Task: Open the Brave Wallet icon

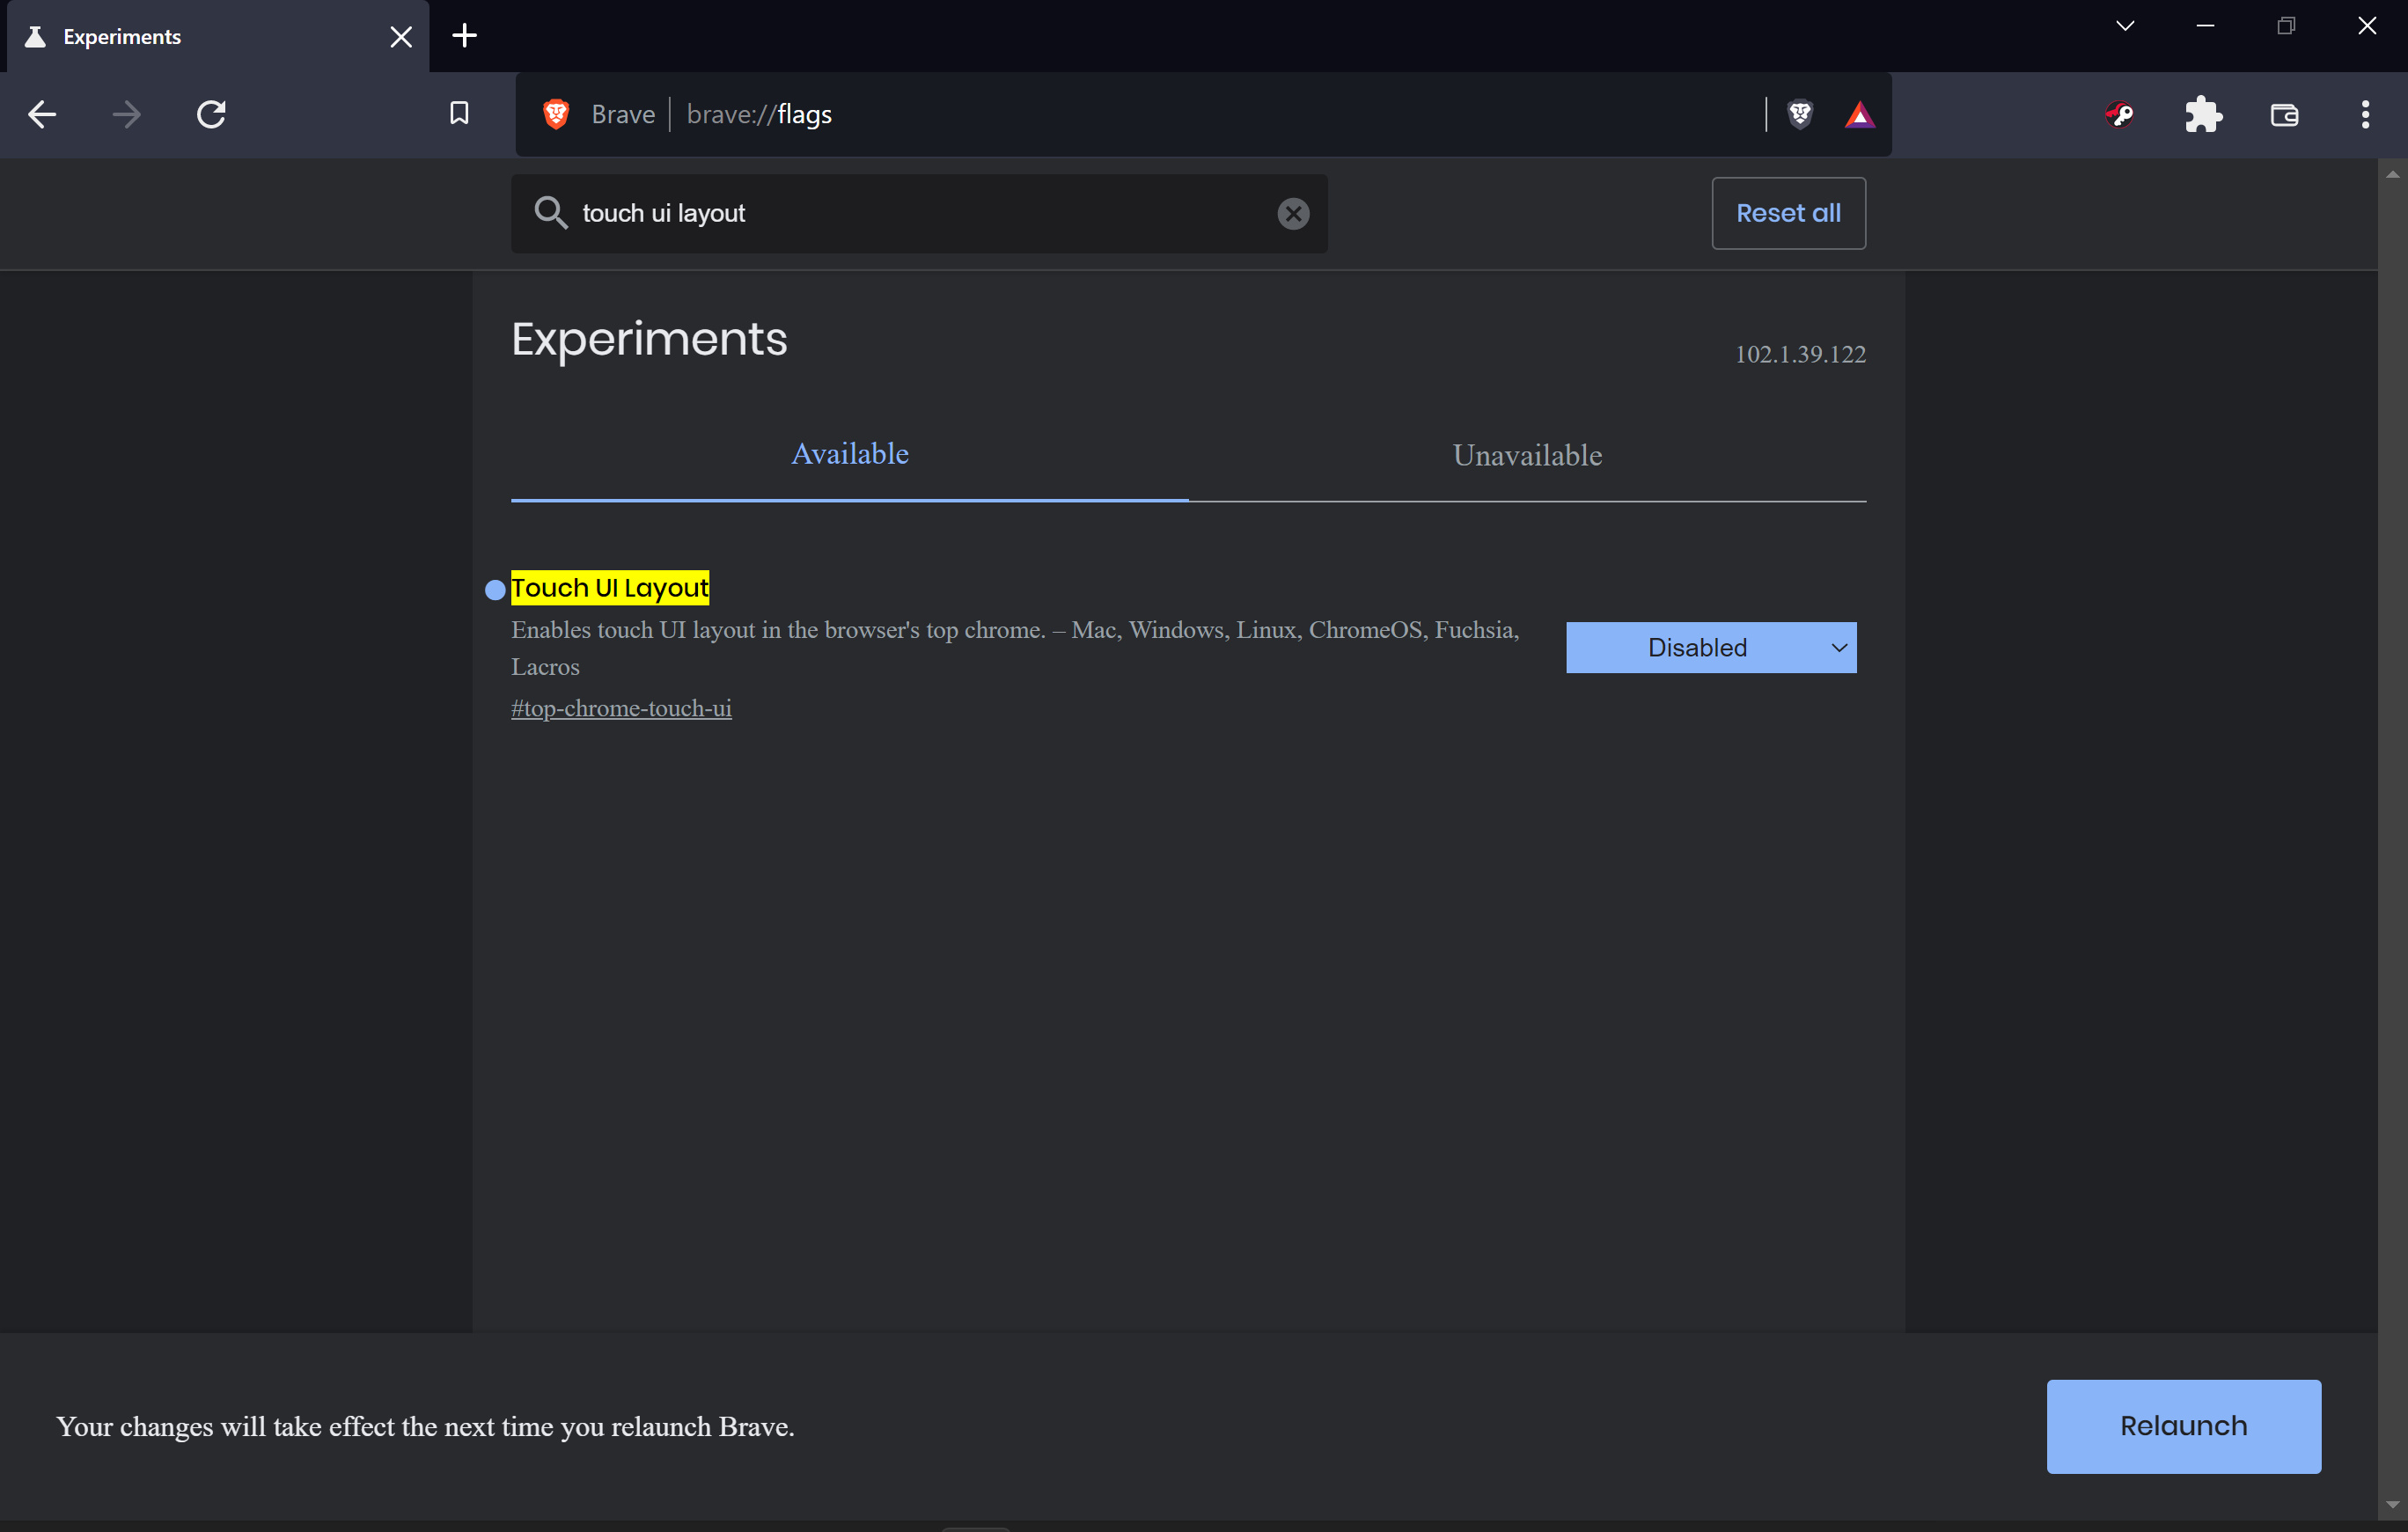Action: [x=2285, y=115]
